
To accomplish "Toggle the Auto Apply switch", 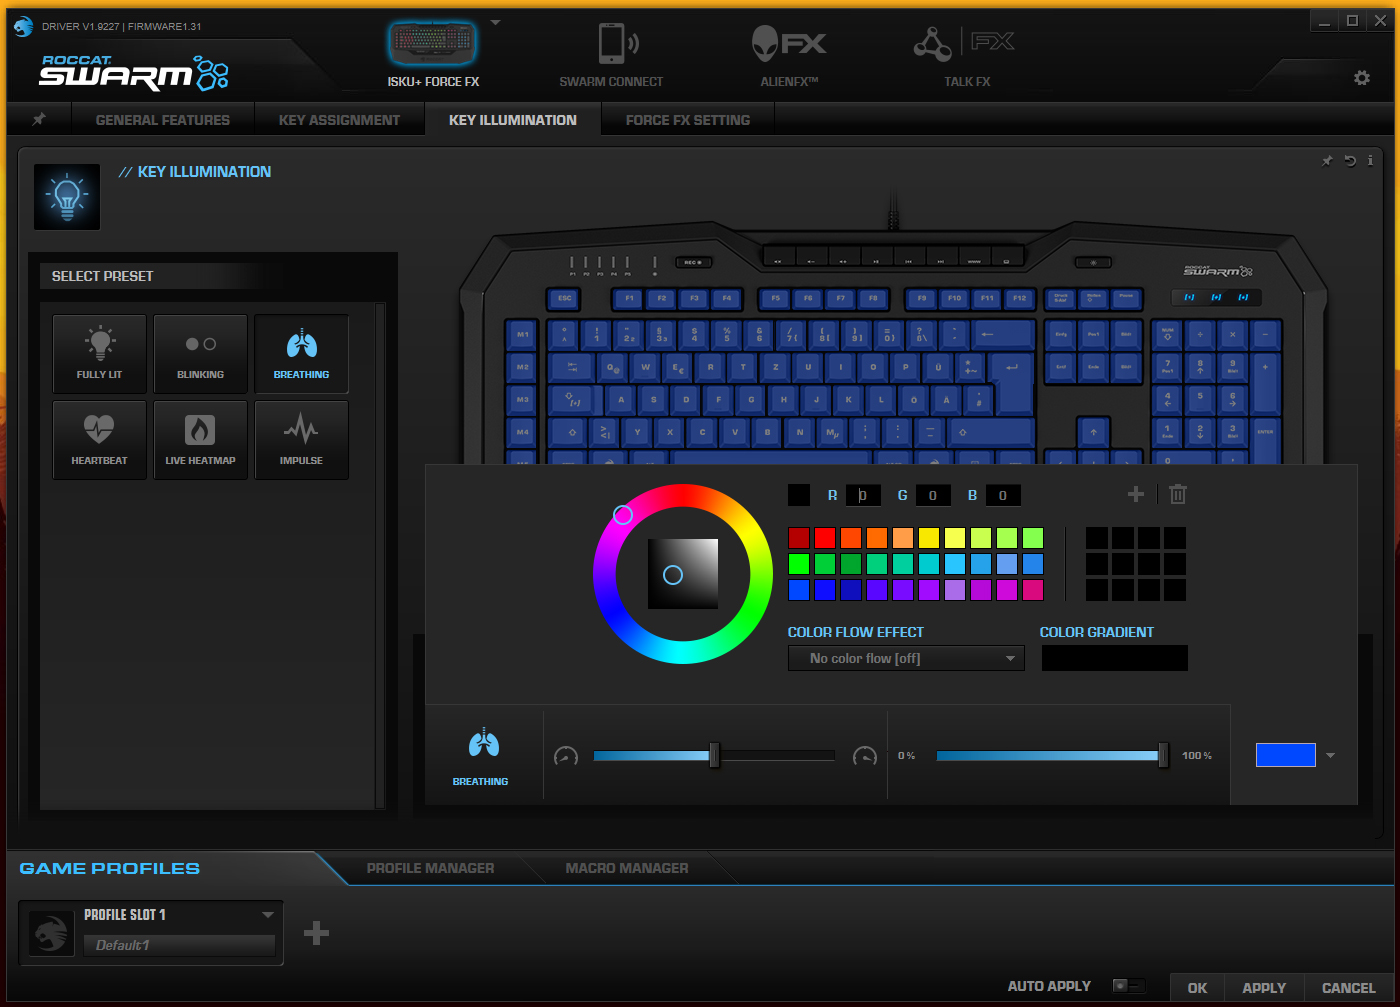I will click(x=1128, y=986).
